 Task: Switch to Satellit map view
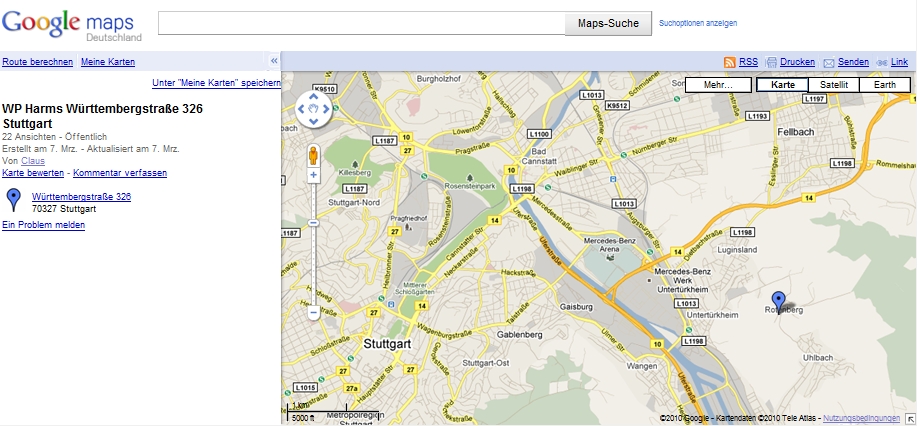[x=833, y=85]
